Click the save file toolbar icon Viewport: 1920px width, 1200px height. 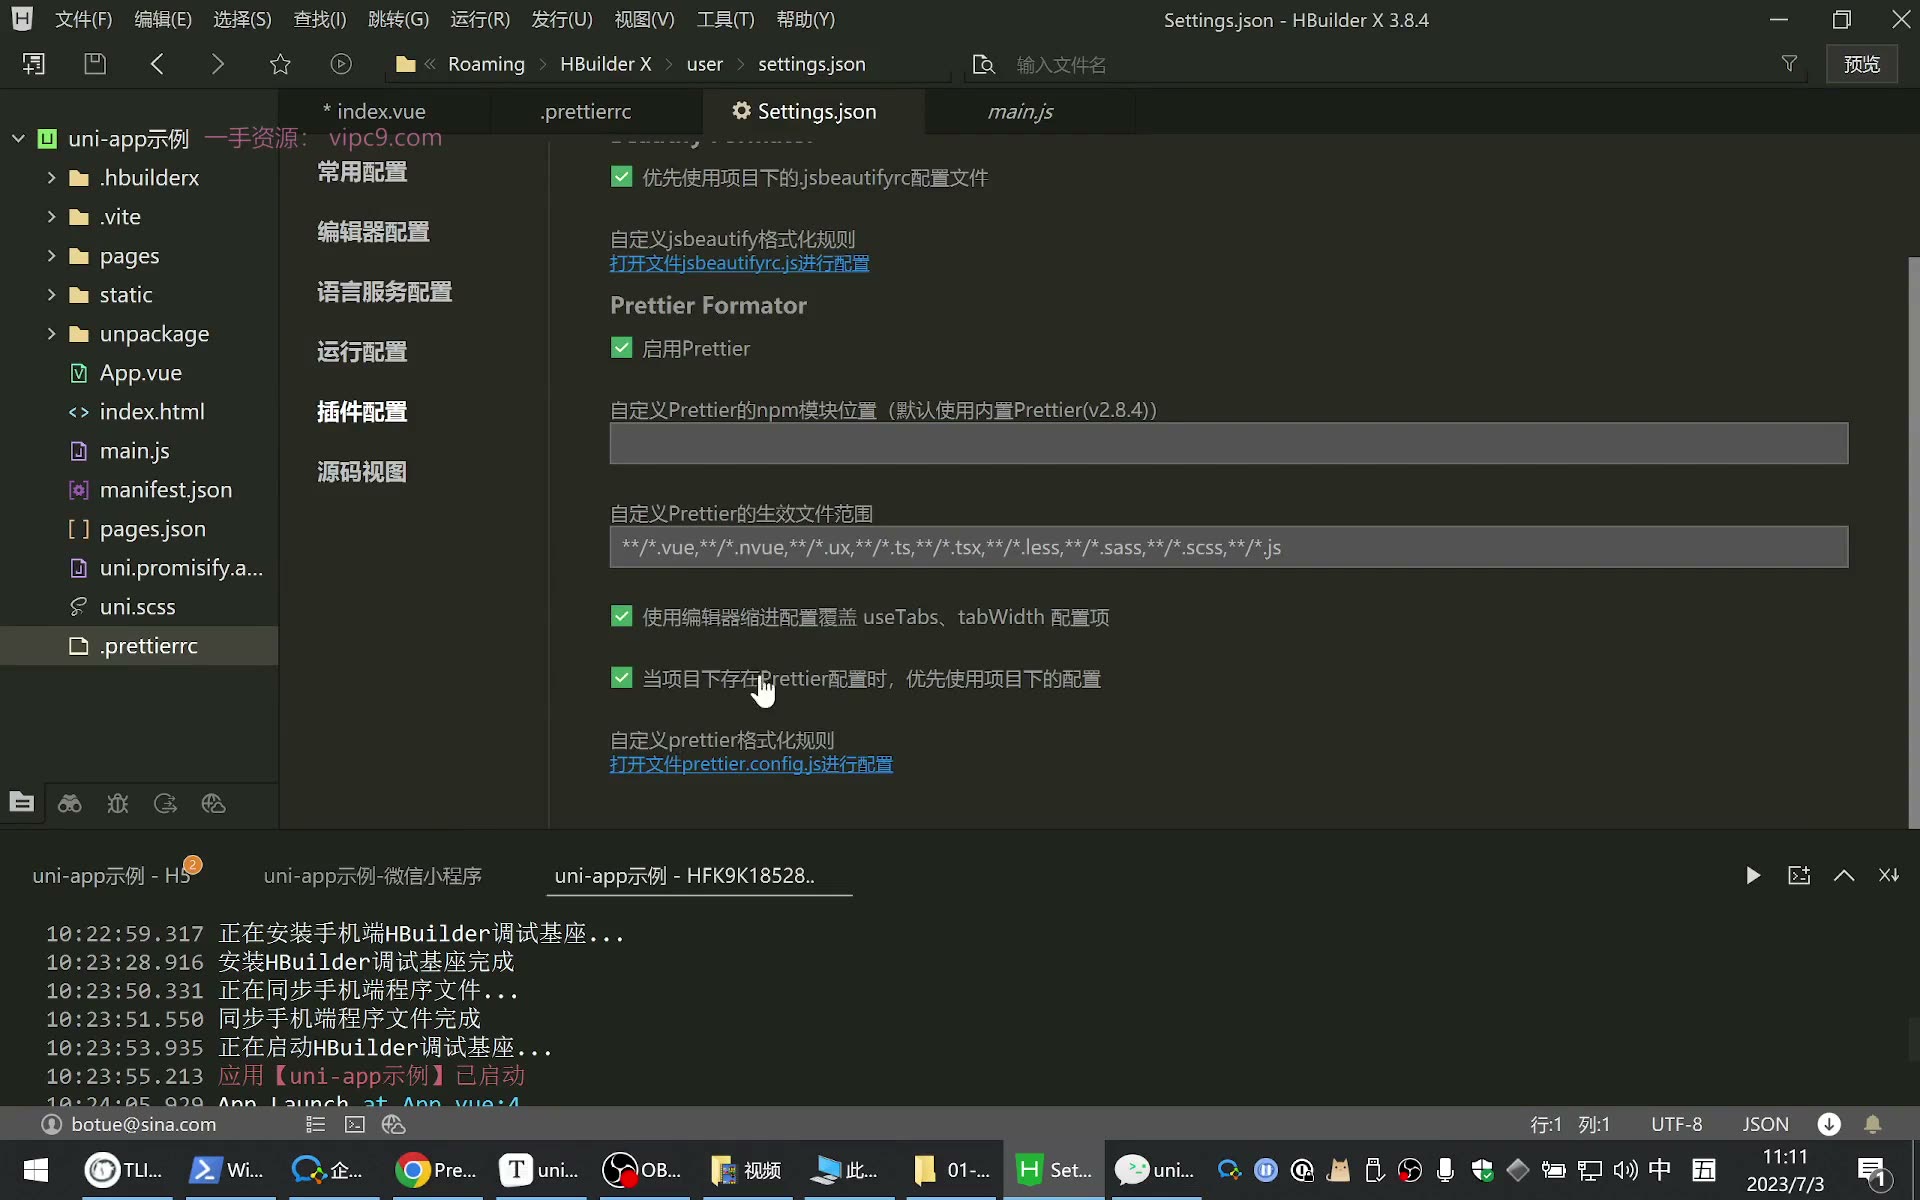click(x=95, y=64)
